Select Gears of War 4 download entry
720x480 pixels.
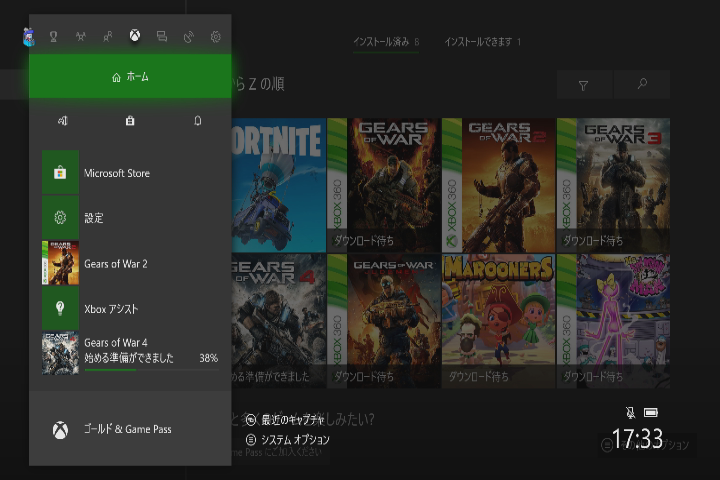click(x=130, y=353)
